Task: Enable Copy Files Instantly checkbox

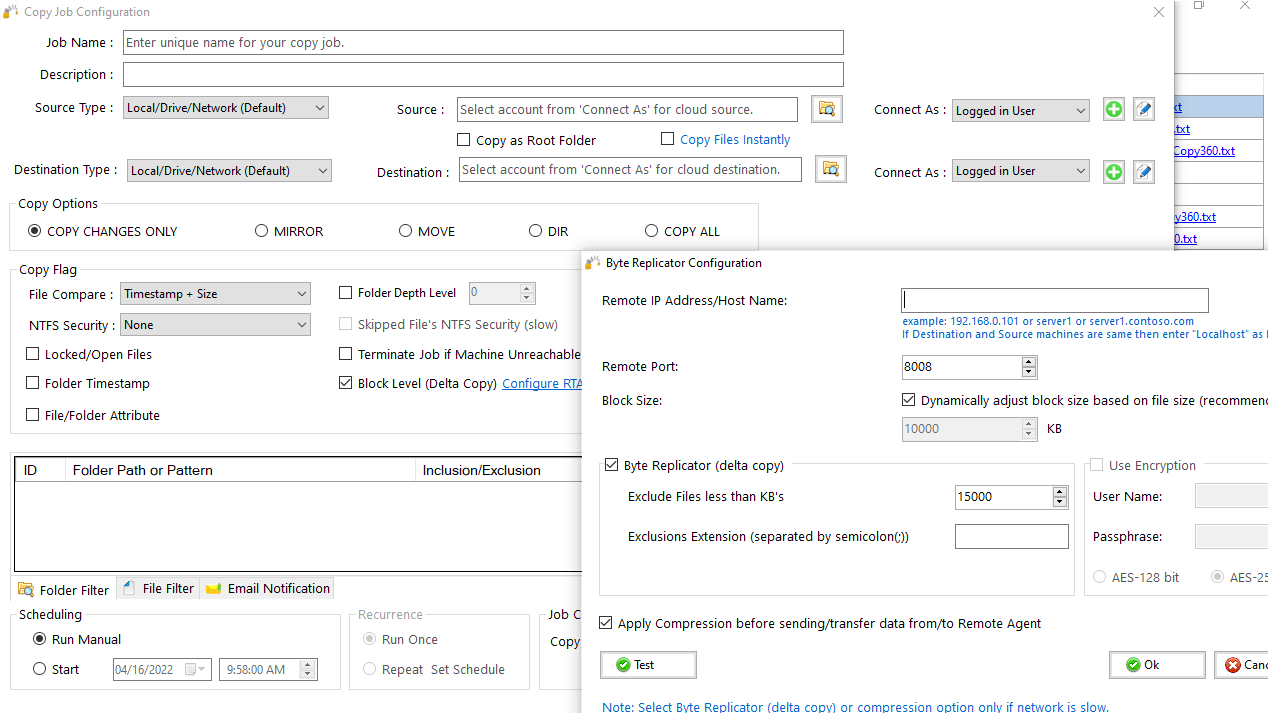Action: pyautogui.click(x=668, y=139)
